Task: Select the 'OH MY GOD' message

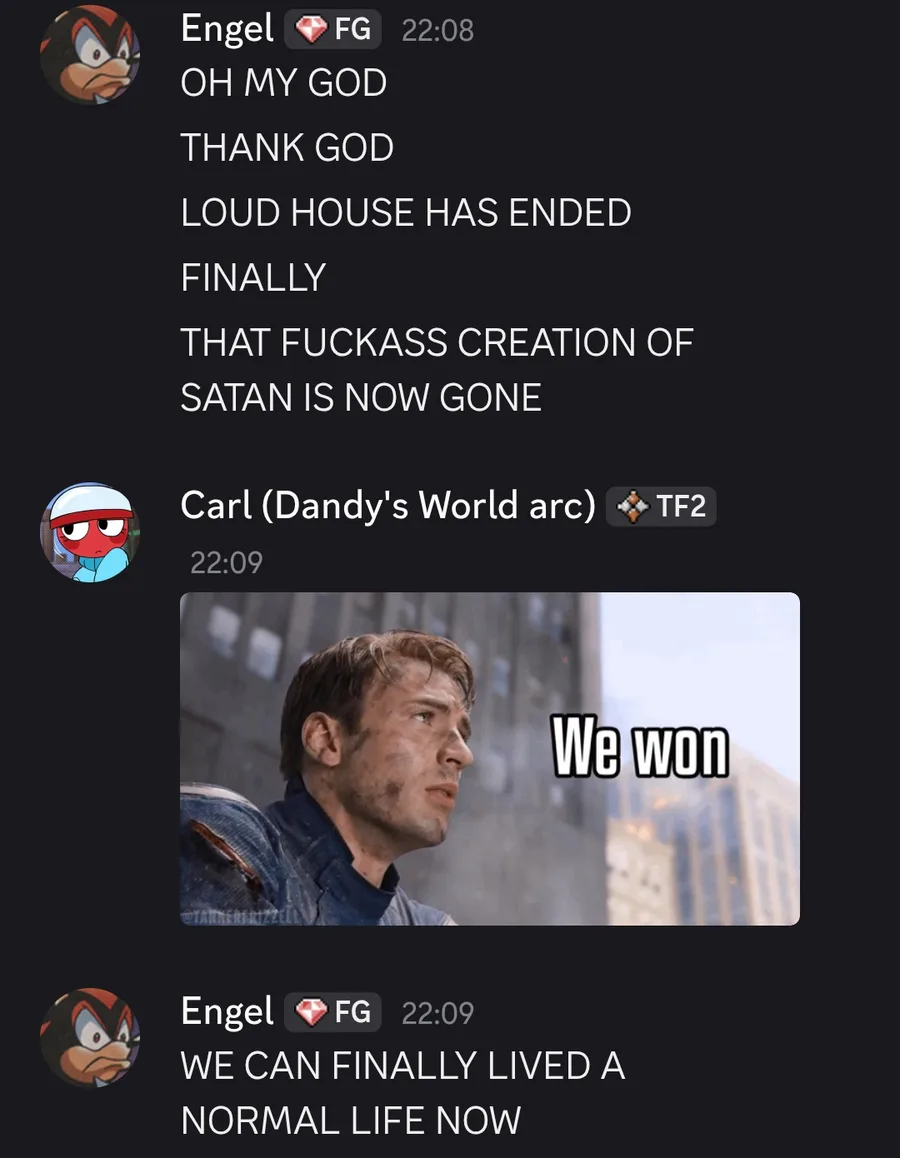Action: coord(284,83)
